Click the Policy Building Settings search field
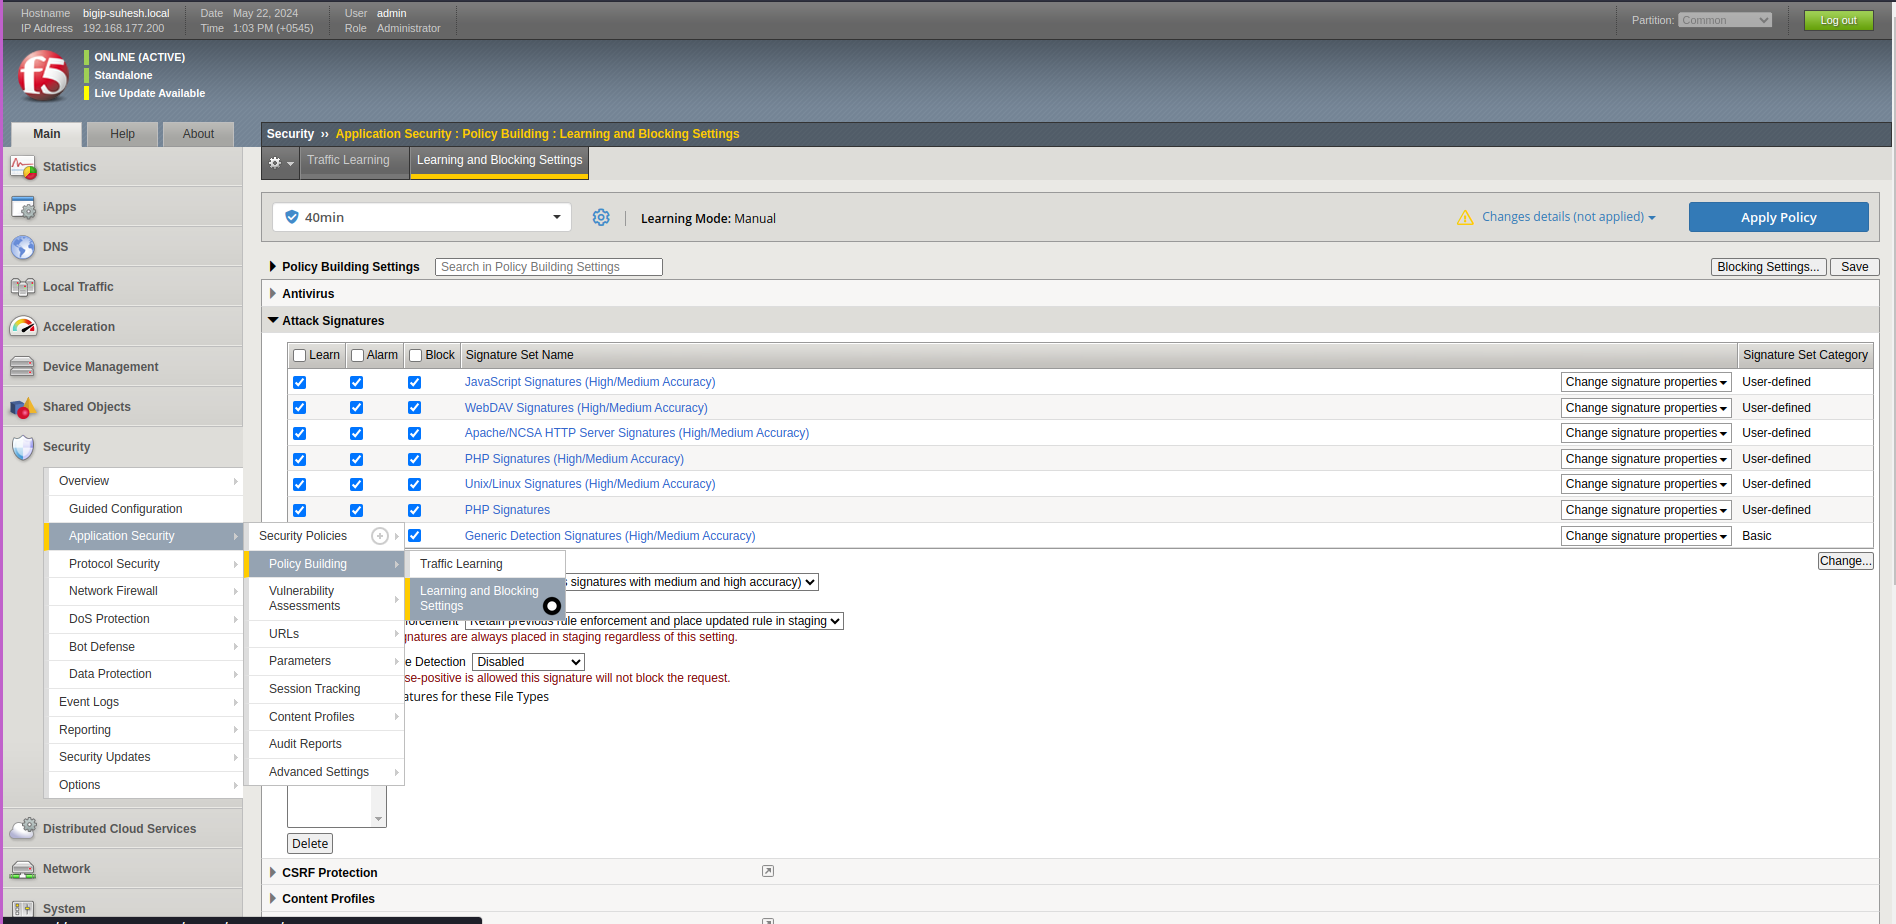Screen dimensions: 1896x924 548,267
